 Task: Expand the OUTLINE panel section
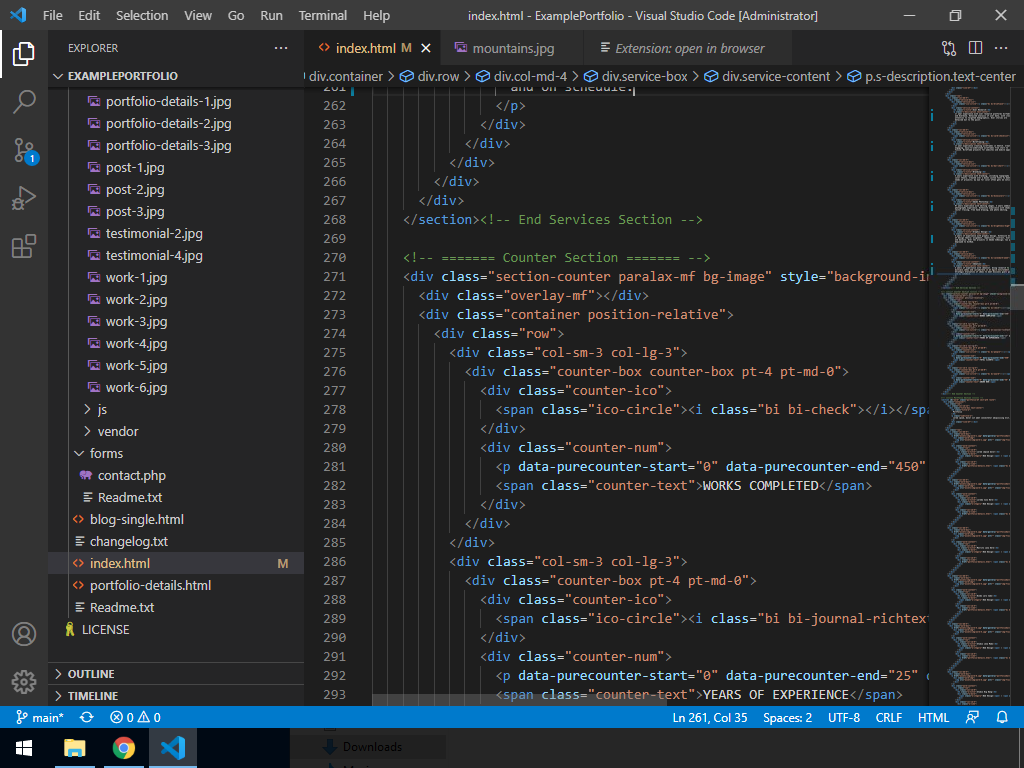[x=91, y=674]
